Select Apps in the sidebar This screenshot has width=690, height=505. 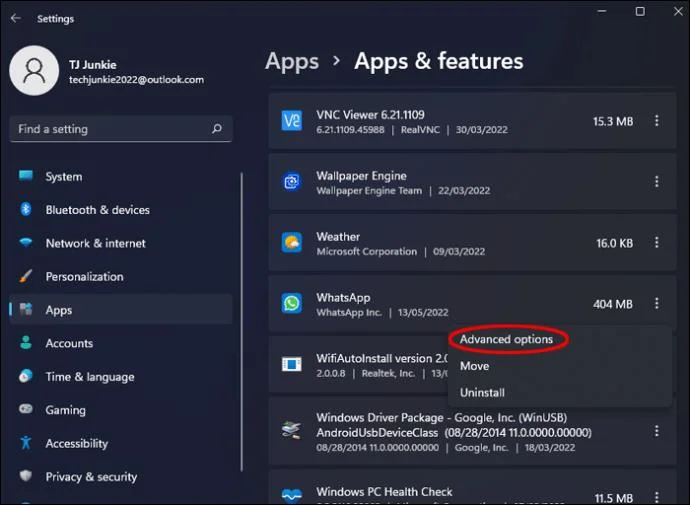[x=121, y=310]
